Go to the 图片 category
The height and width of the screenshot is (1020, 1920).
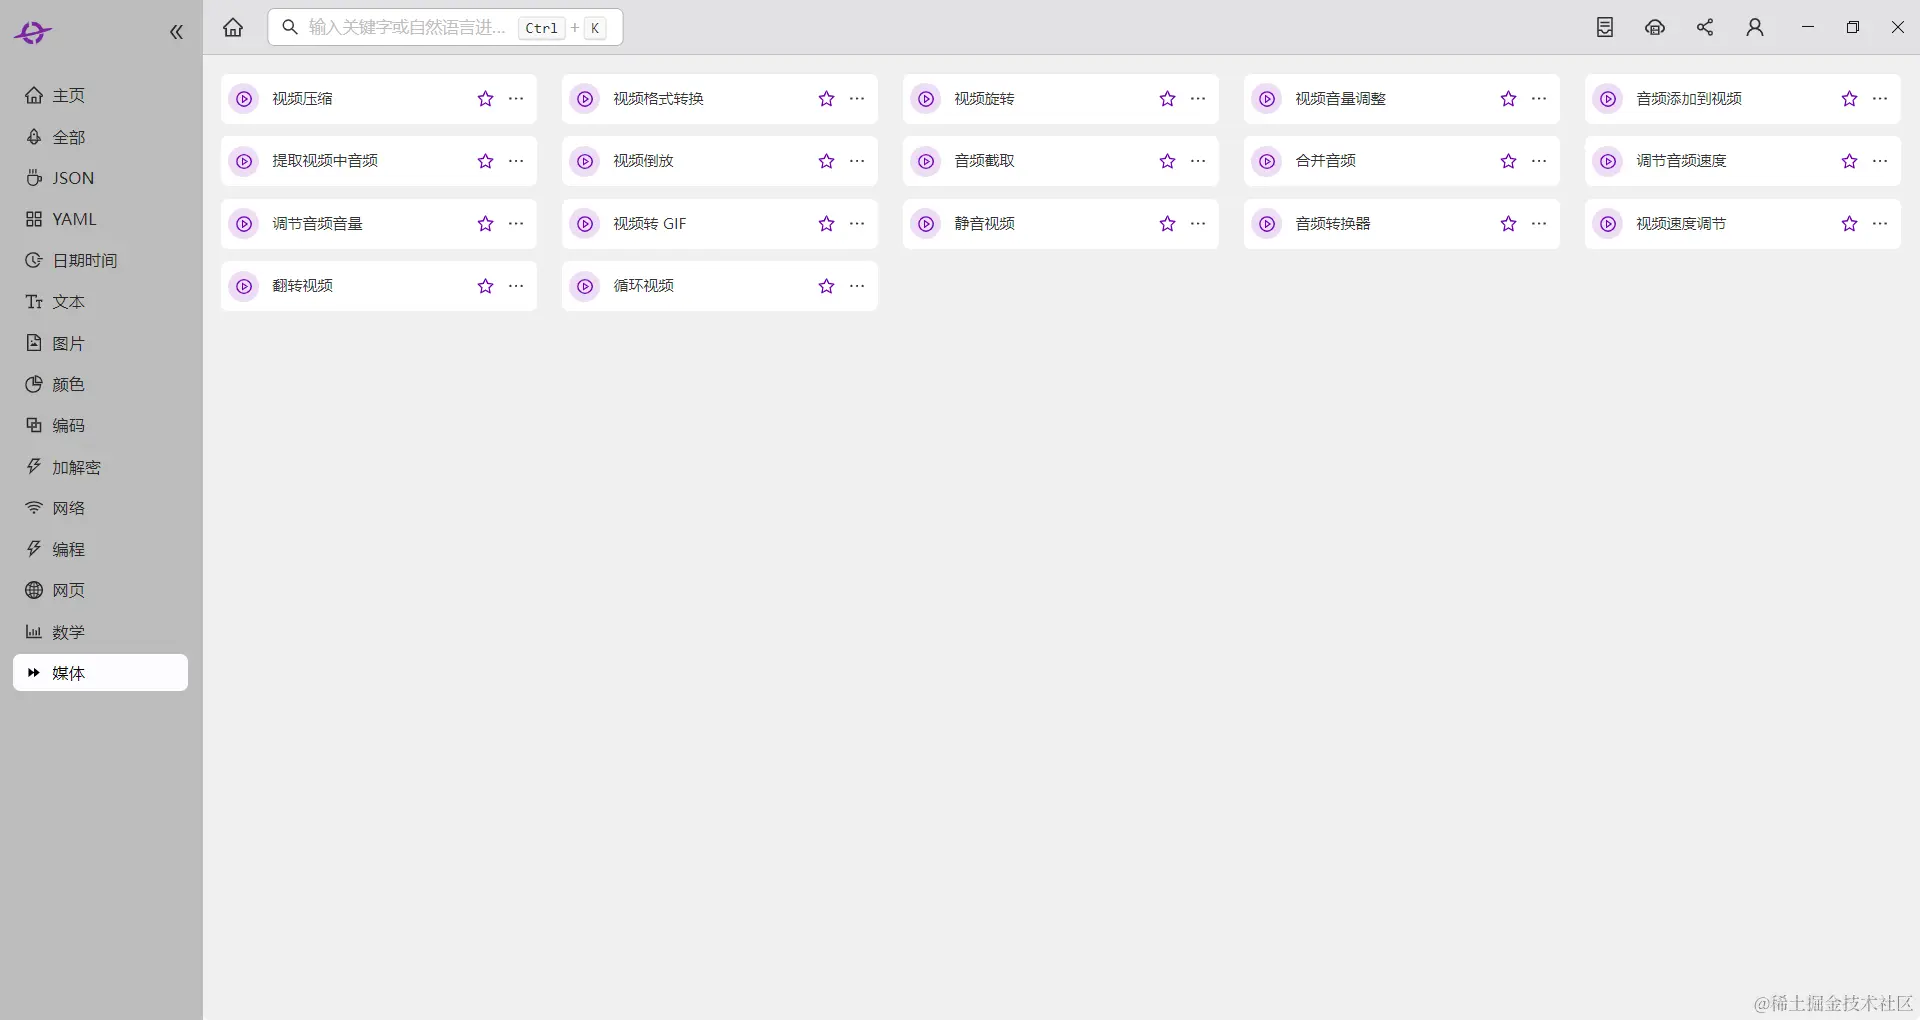point(100,343)
